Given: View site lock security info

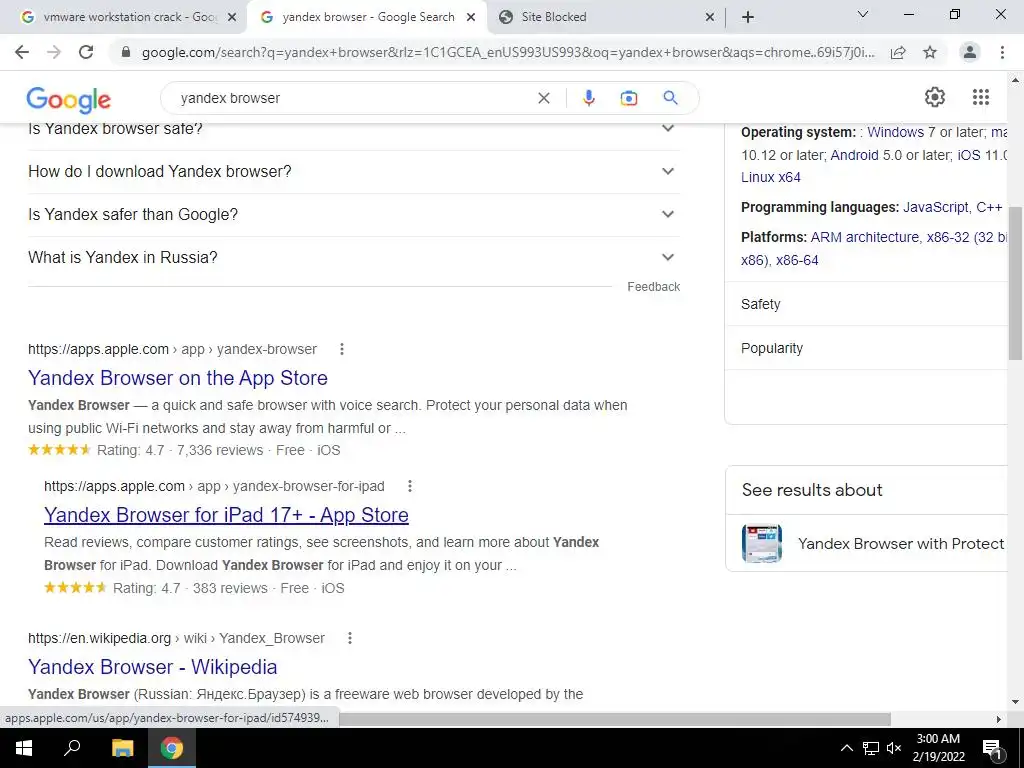Looking at the screenshot, I should (x=126, y=52).
